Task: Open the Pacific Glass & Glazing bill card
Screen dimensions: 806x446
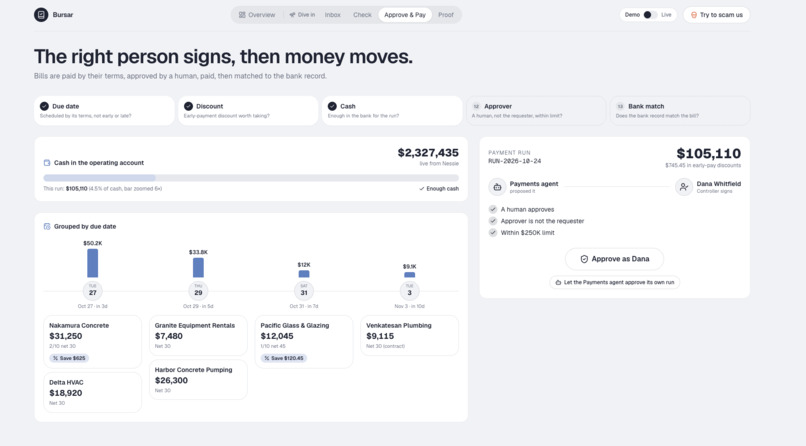Action: pos(304,342)
